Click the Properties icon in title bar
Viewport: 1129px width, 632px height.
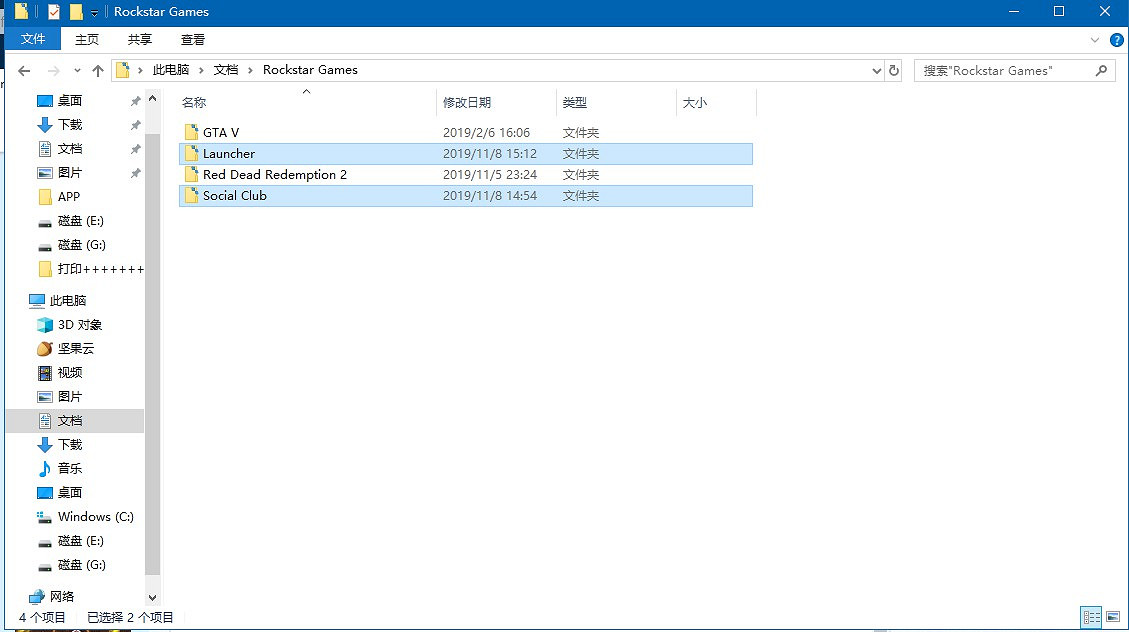(54, 12)
